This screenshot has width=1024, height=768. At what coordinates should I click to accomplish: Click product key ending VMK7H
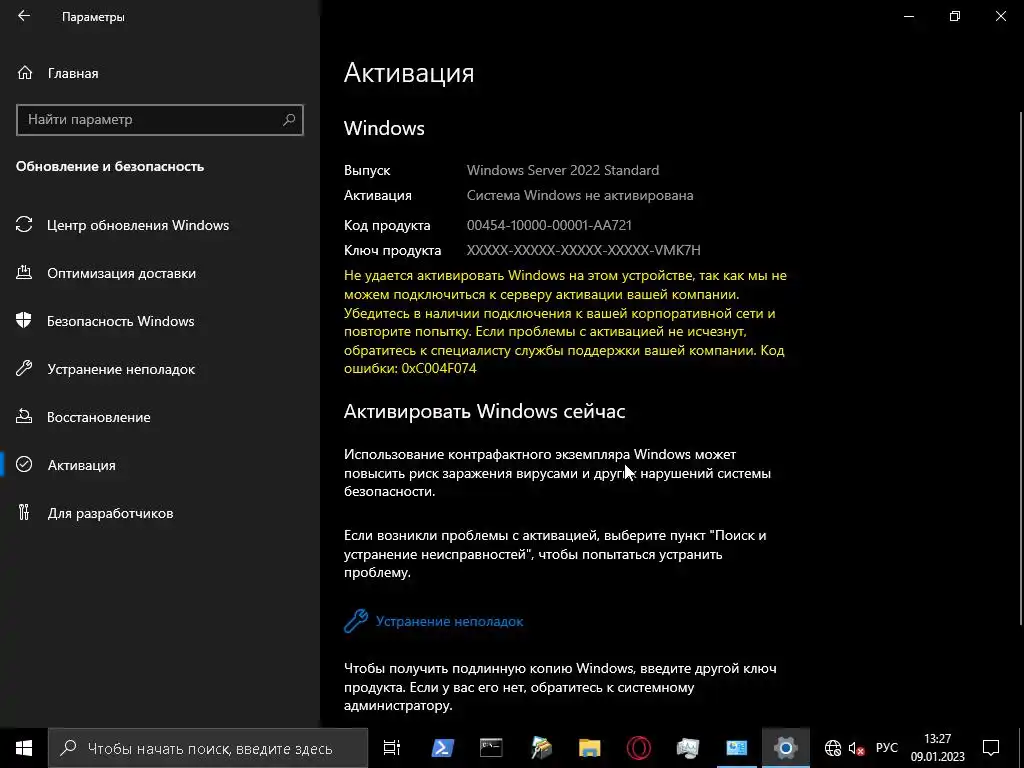pyautogui.click(x=583, y=250)
